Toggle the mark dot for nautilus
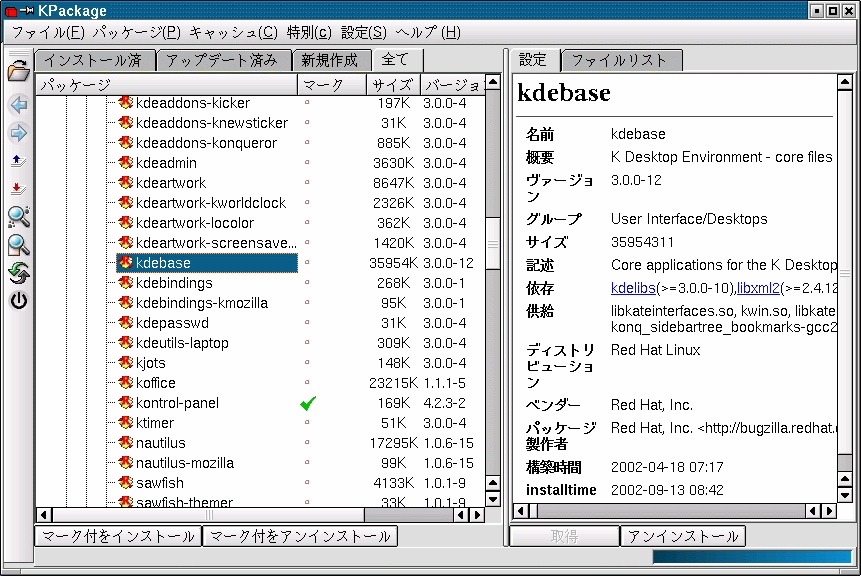 [x=307, y=442]
